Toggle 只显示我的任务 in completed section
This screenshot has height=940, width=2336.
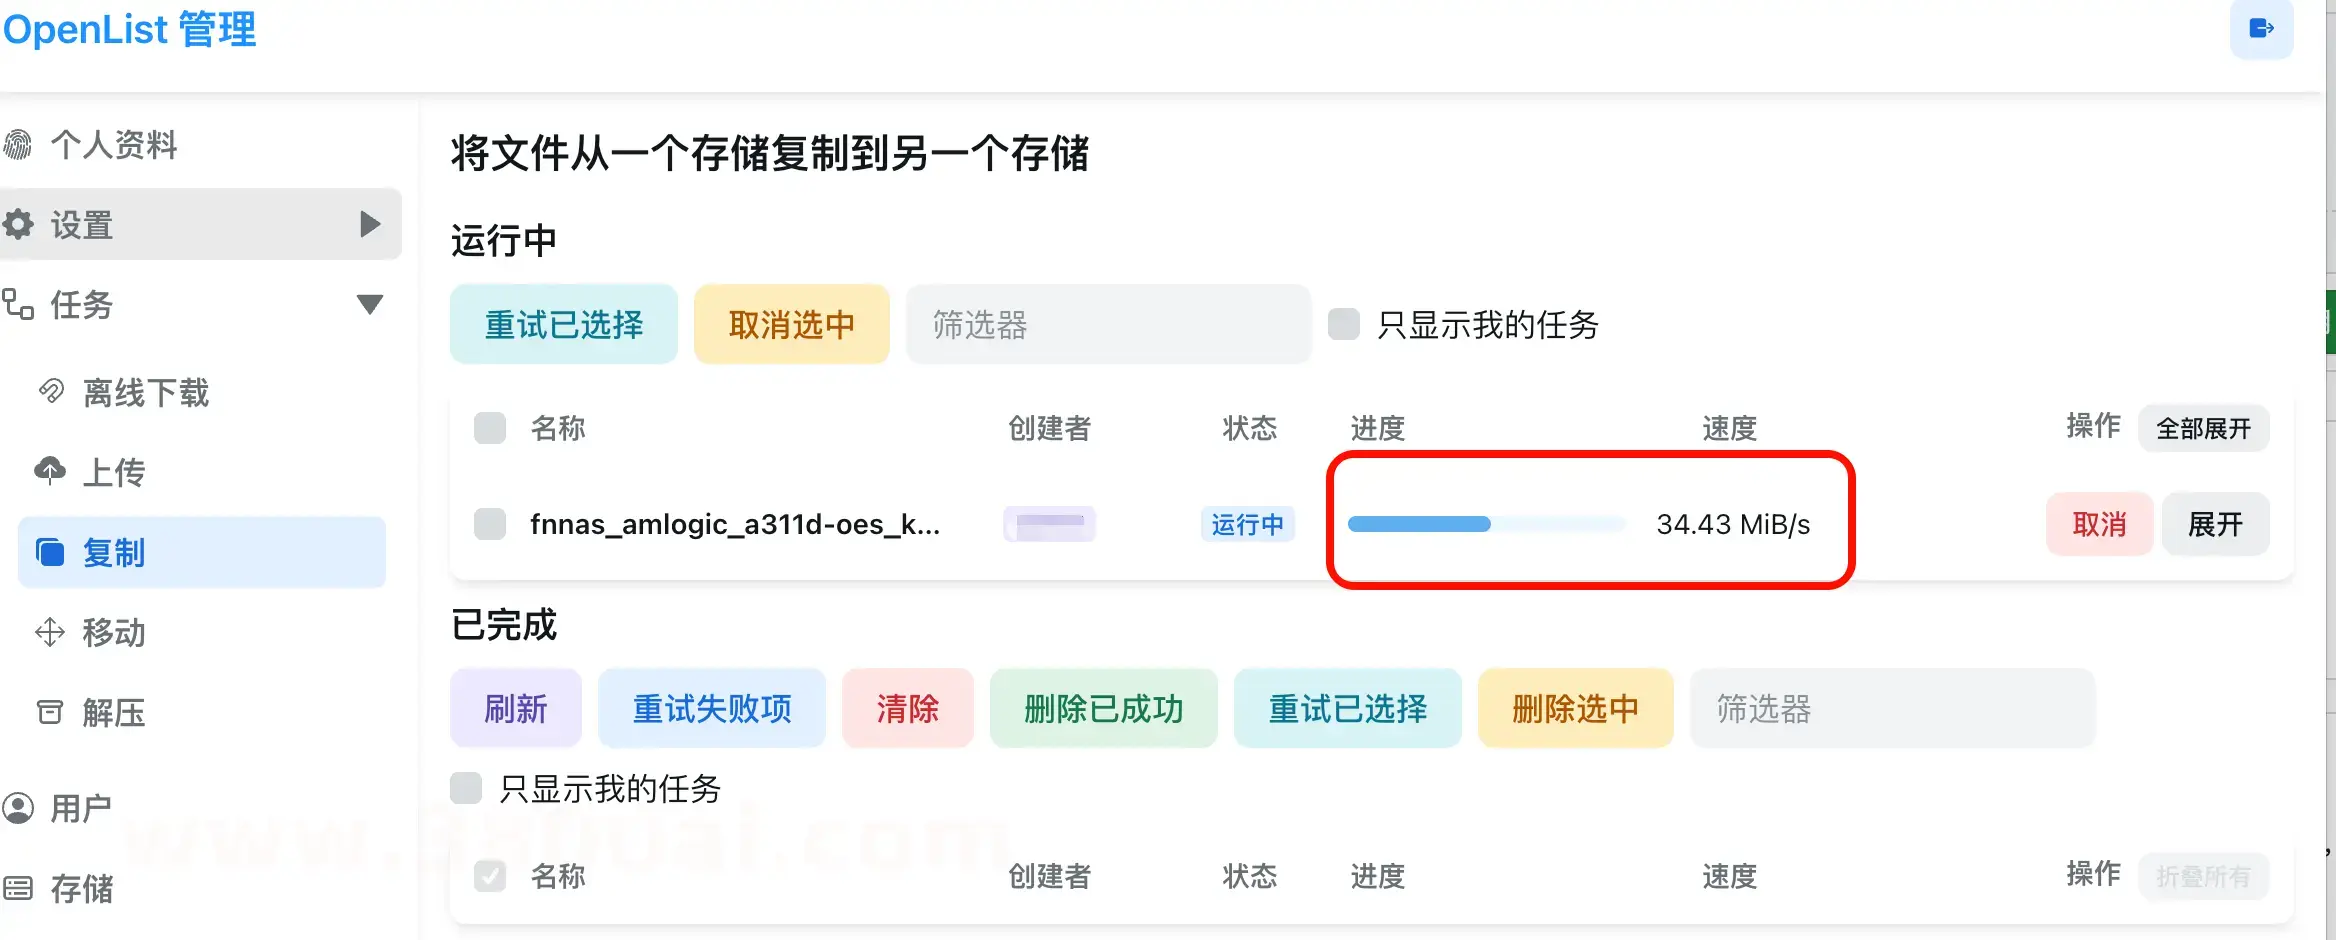465,788
